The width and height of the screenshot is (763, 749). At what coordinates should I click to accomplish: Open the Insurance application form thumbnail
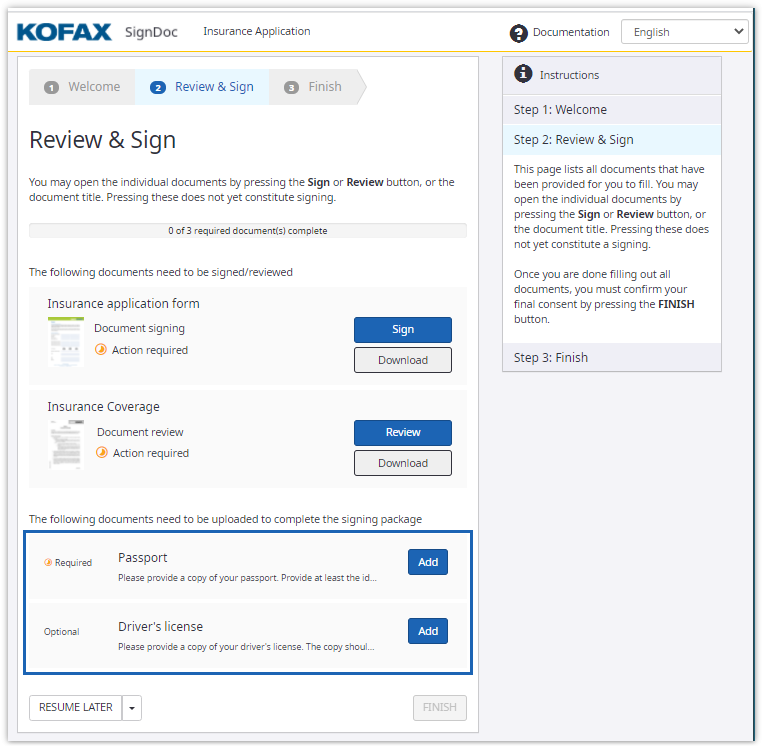(66, 342)
